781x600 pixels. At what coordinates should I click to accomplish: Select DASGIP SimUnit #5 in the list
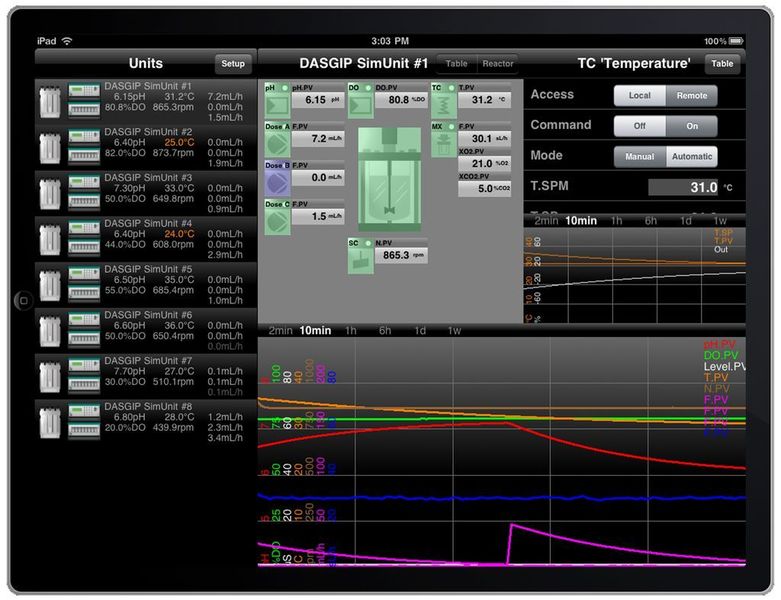tap(146, 285)
